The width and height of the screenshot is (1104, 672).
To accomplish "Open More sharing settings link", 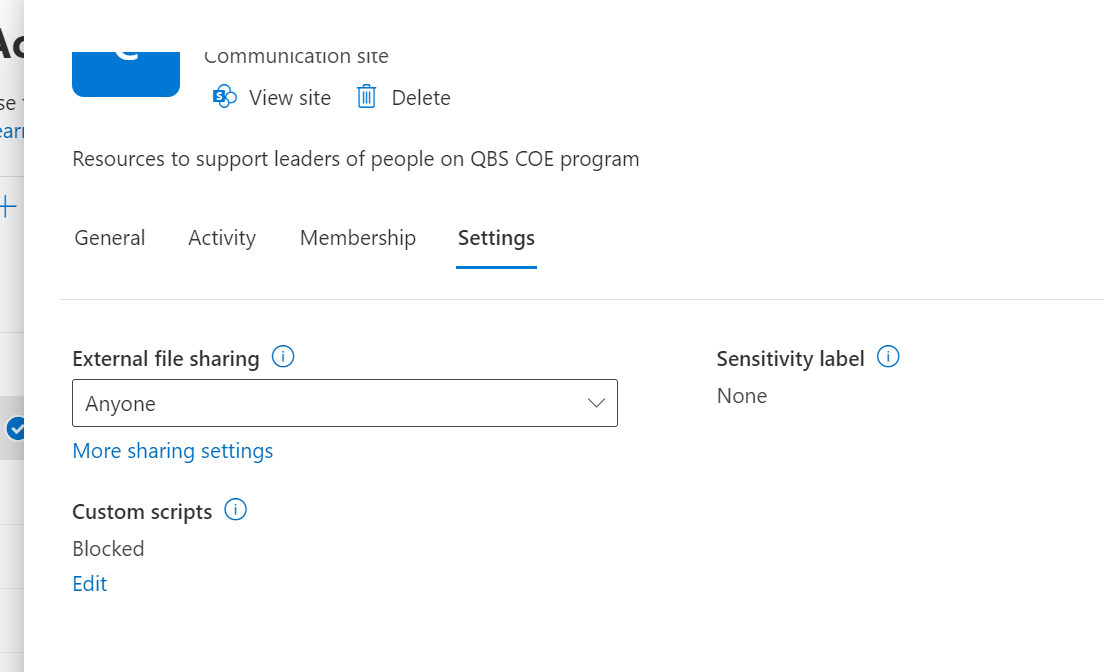I will coord(172,451).
